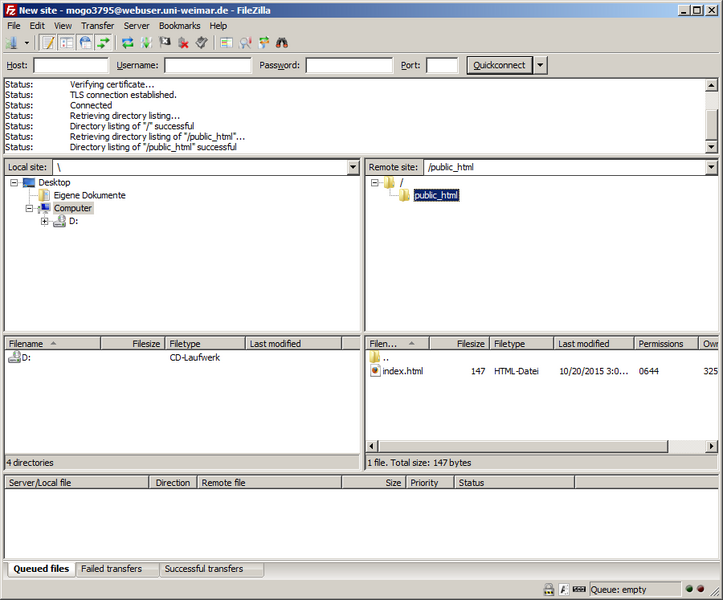Image resolution: width=723 pixels, height=600 pixels.
Task: Open the Site Manager icon
Action: point(12,43)
